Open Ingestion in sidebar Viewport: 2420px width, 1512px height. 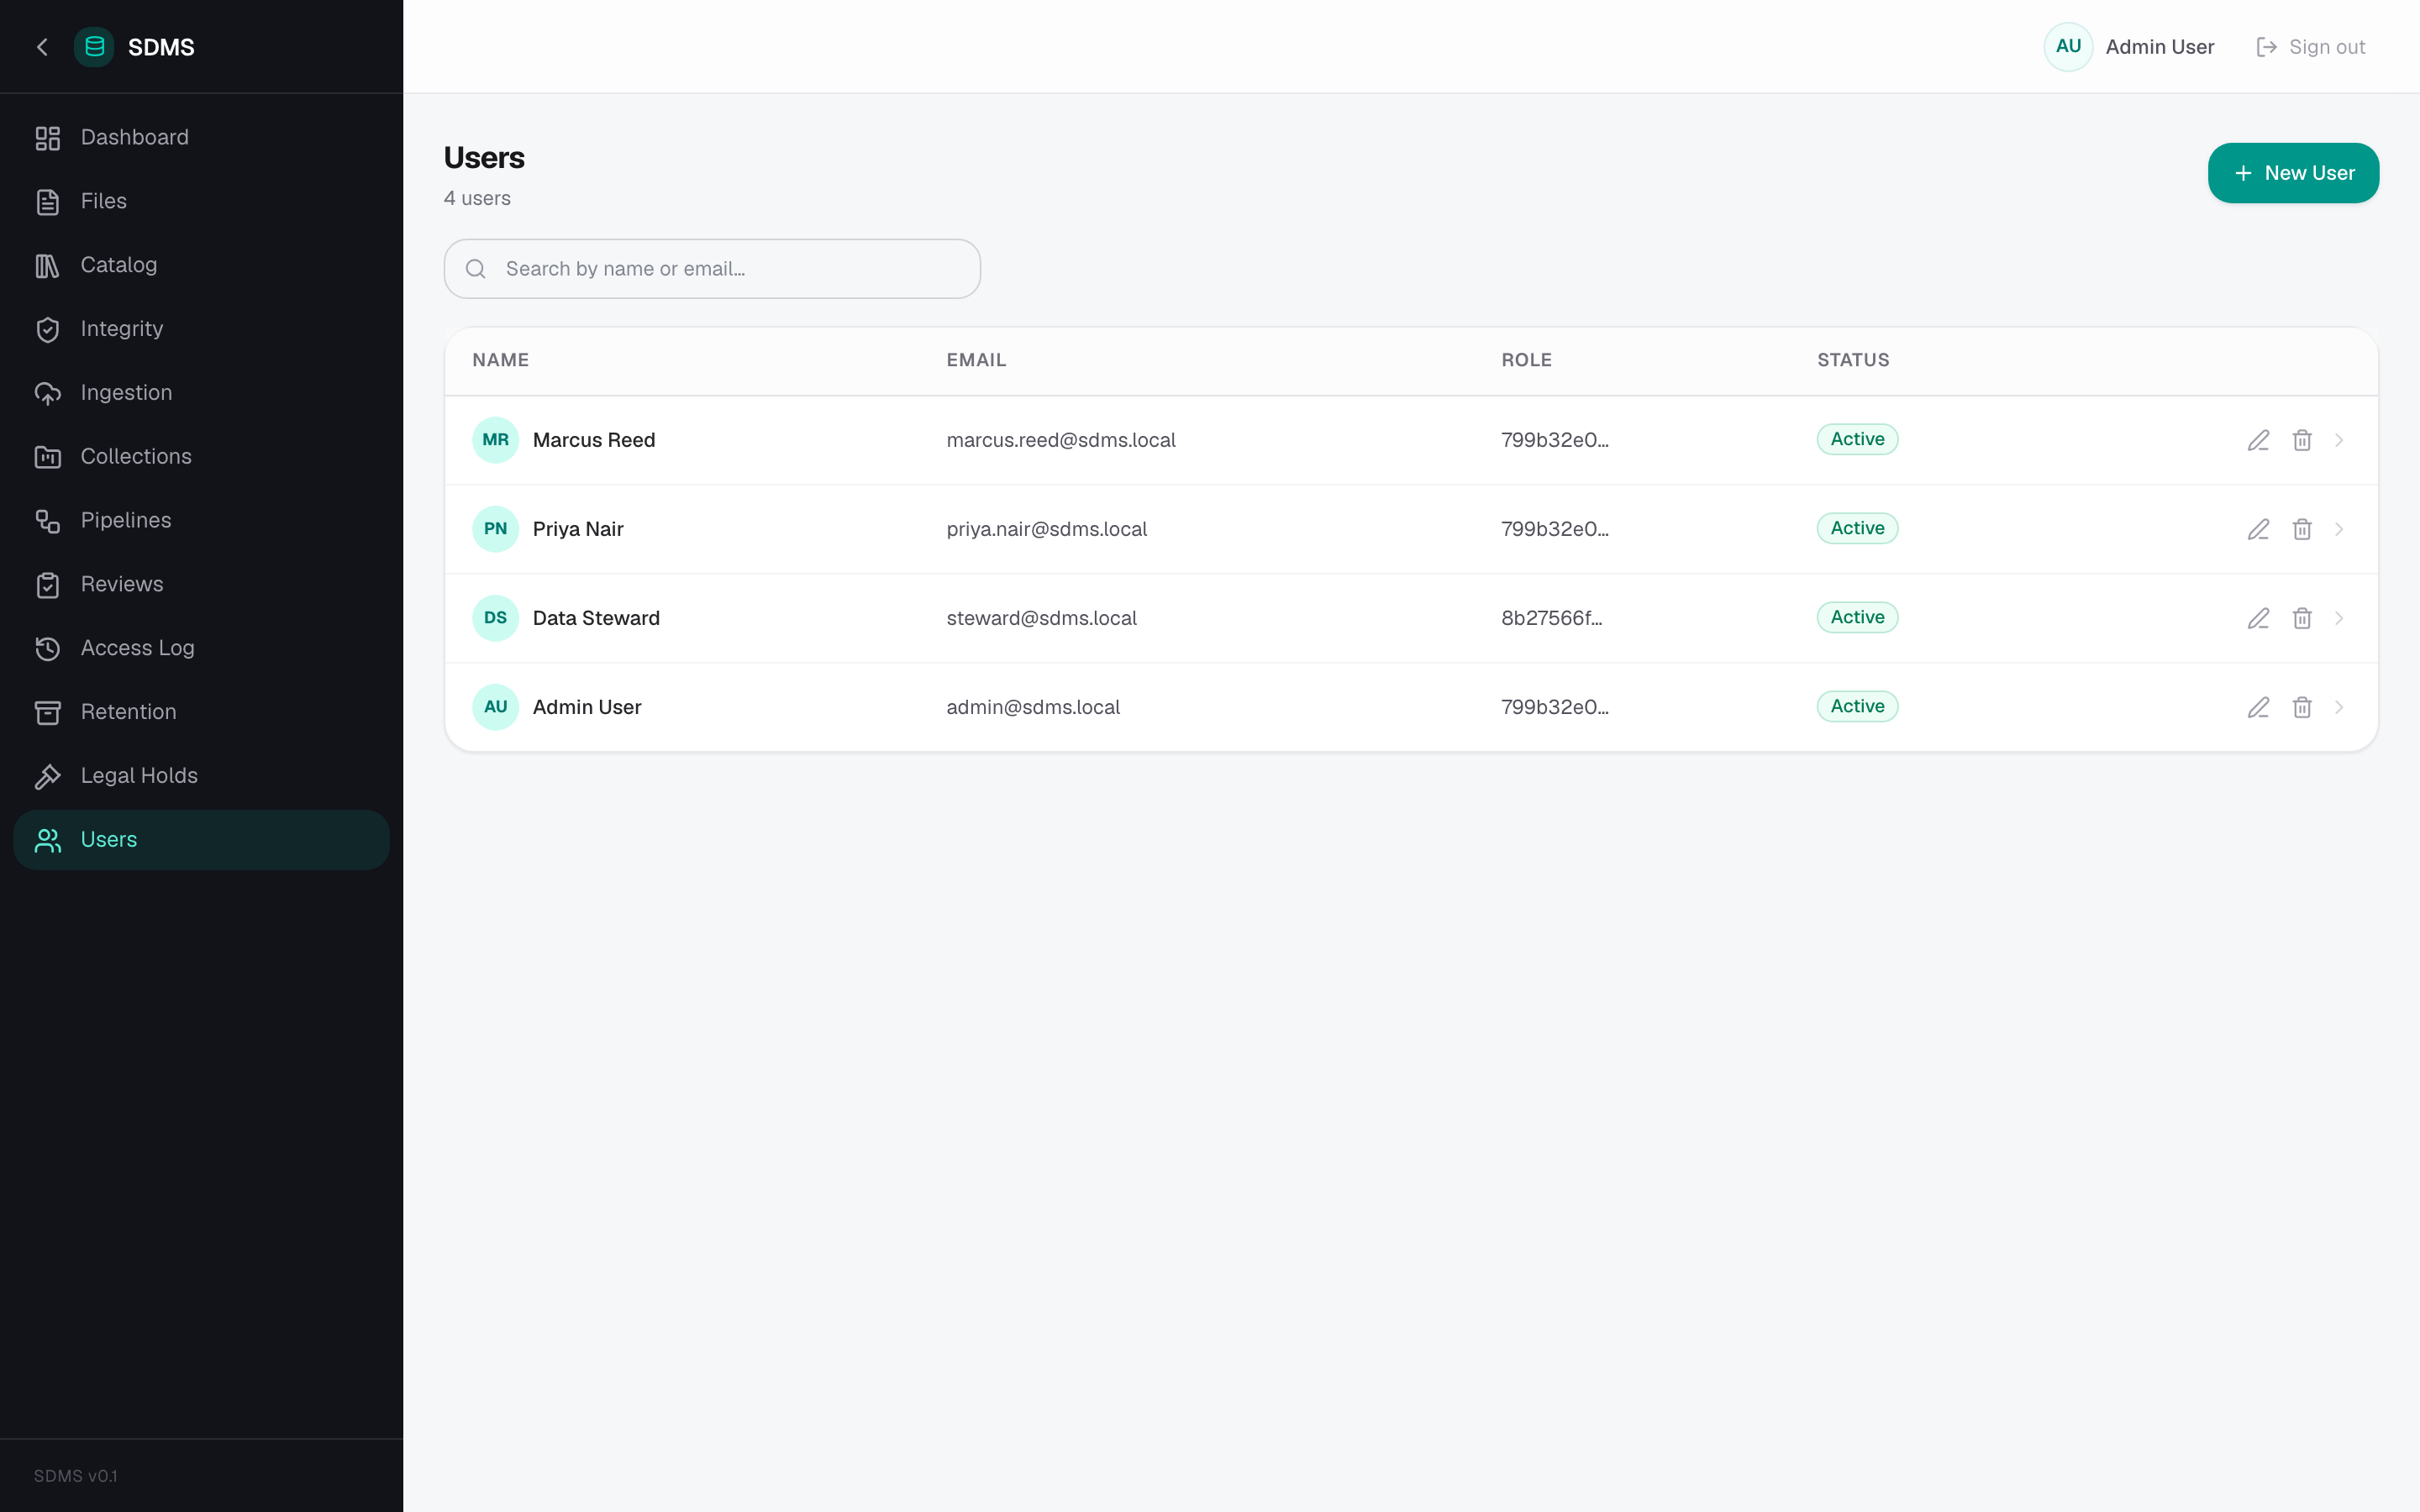tap(201, 394)
